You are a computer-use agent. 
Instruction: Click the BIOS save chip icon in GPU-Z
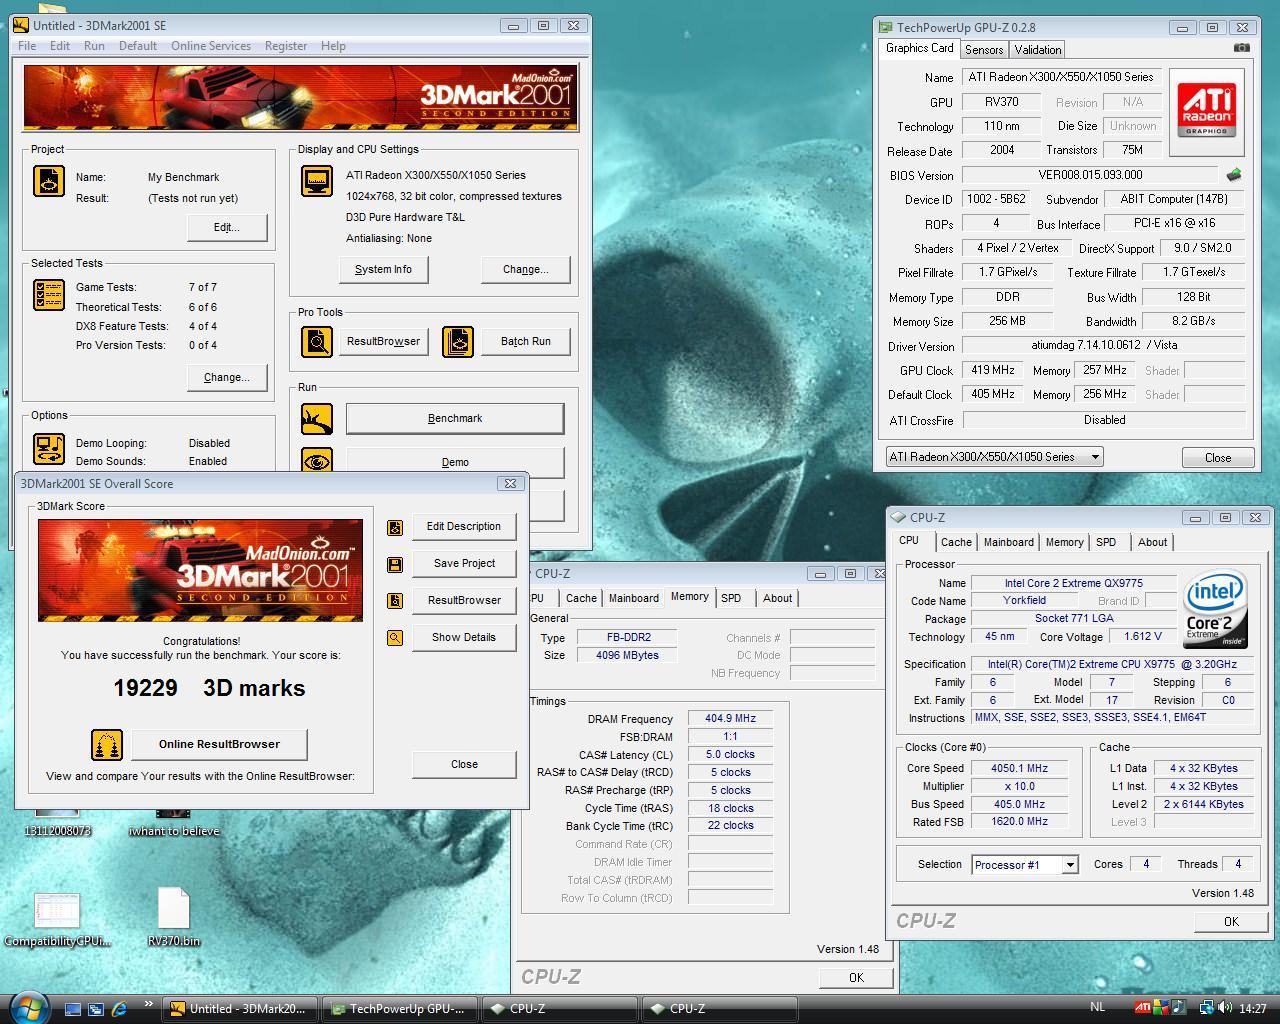pos(1234,174)
